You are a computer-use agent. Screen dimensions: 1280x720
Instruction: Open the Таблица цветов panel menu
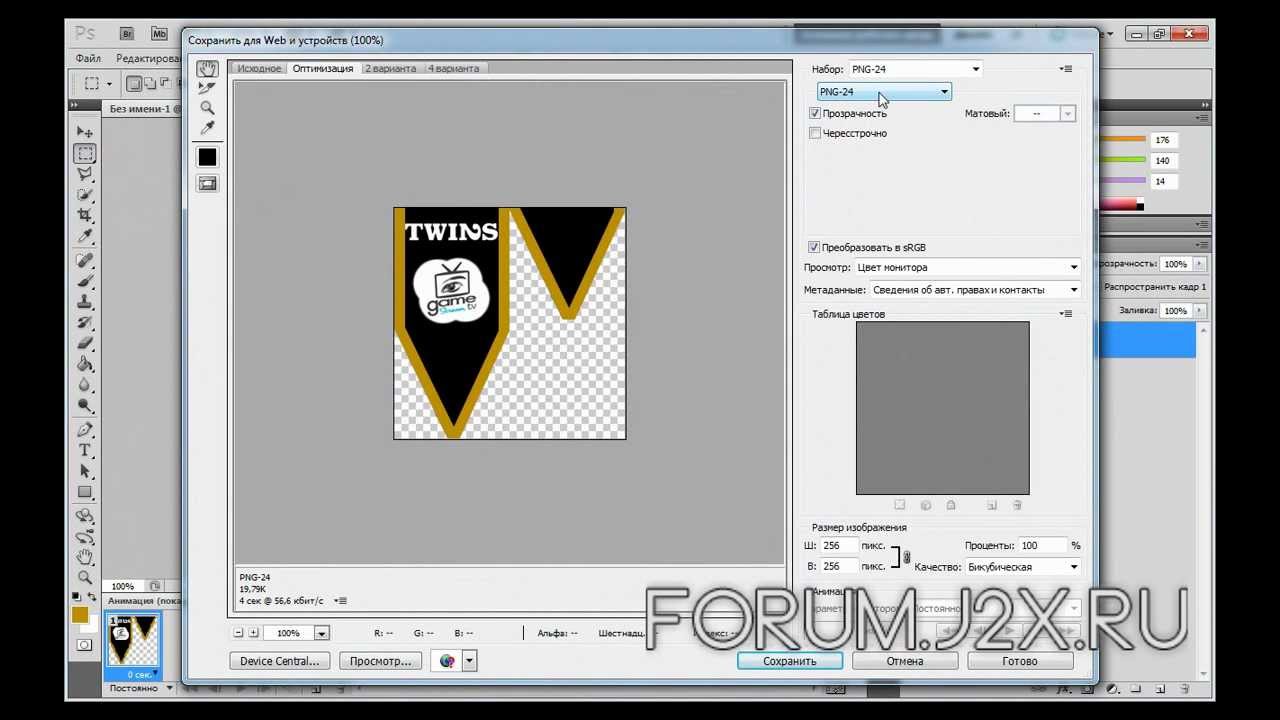pos(1066,314)
